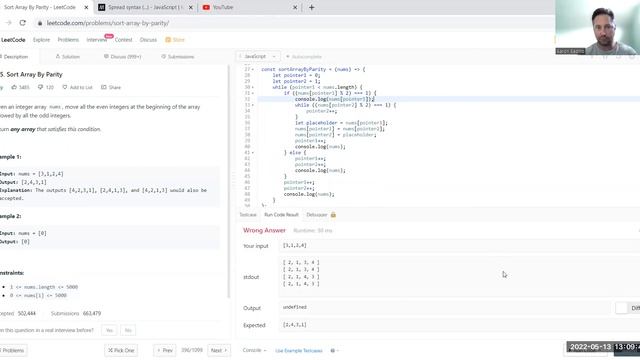Open the Discuss nav item

[x=148, y=40]
